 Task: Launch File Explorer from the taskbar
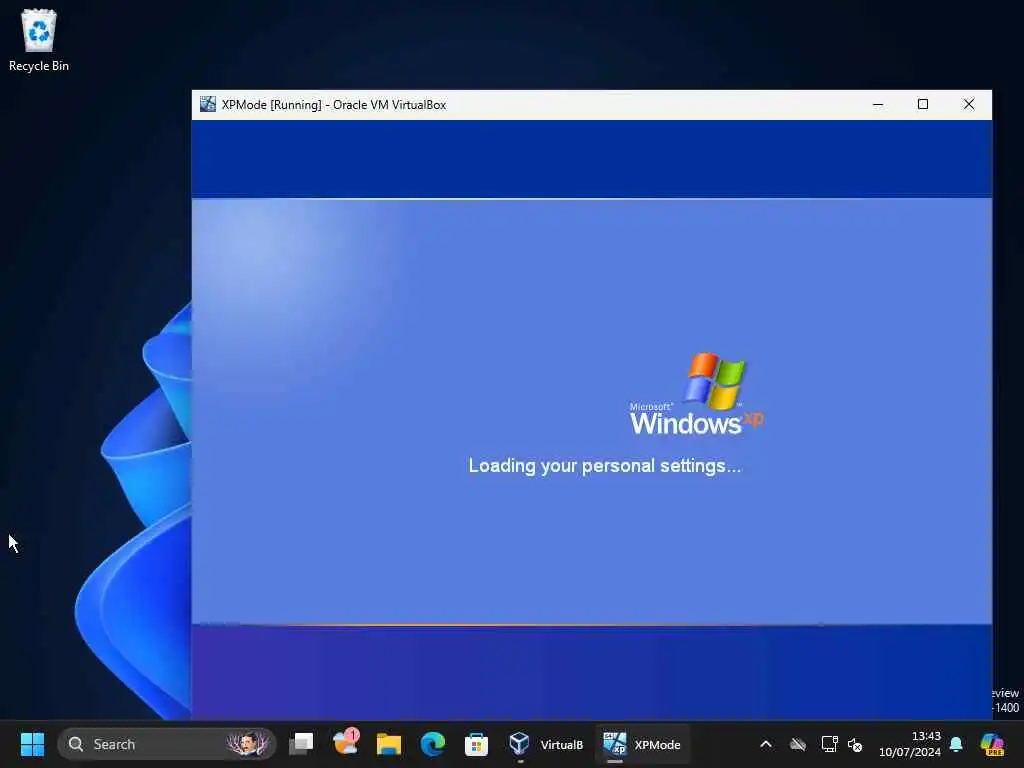389,744
